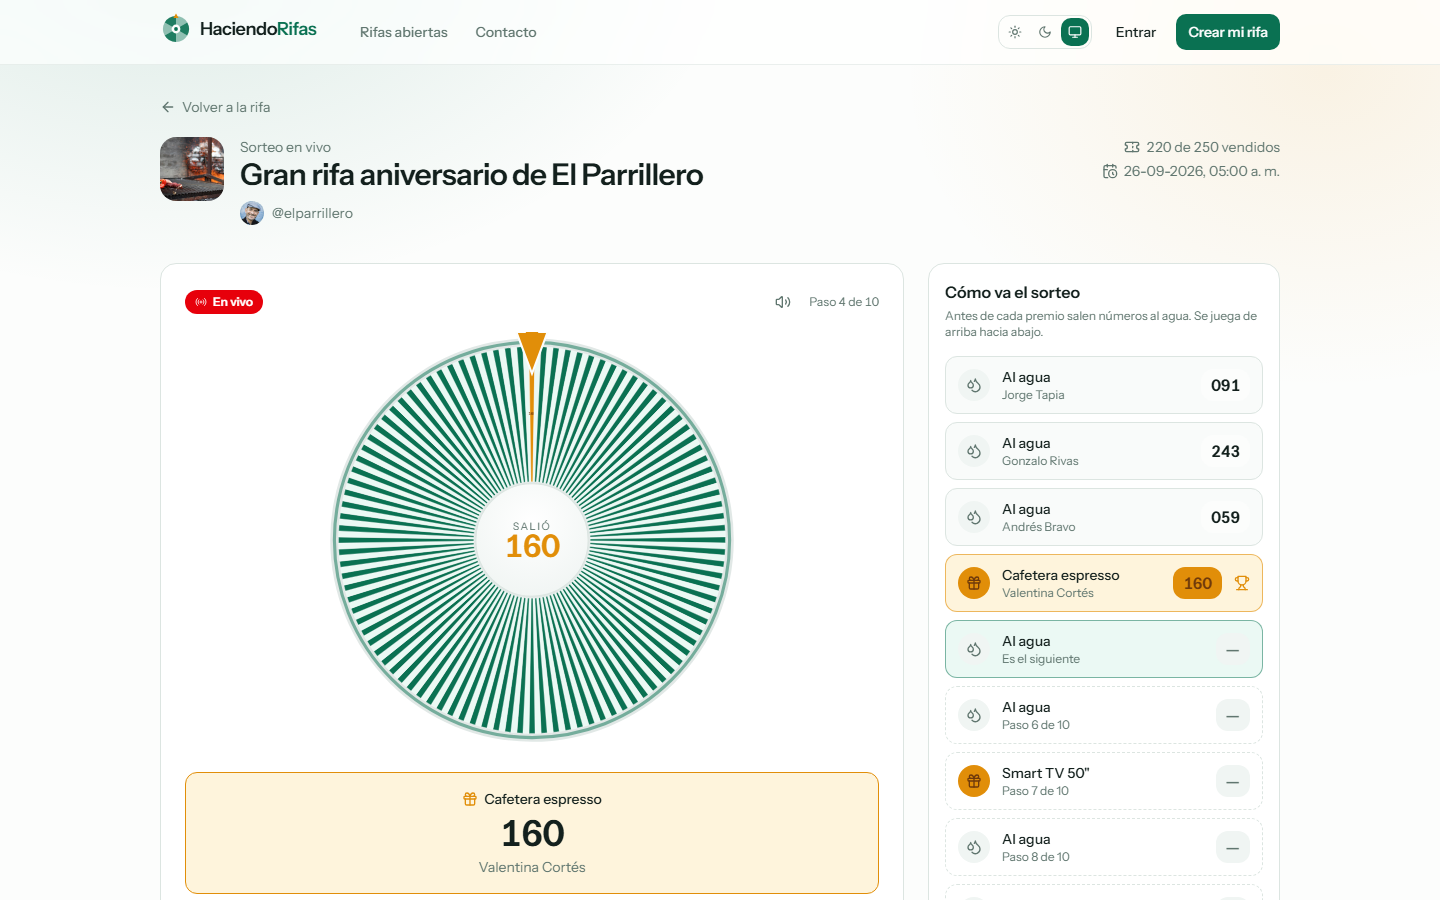Click droplet icon in Jorge Tapia row
Screen dimensions: 1440x900
(x=974, y=385)
